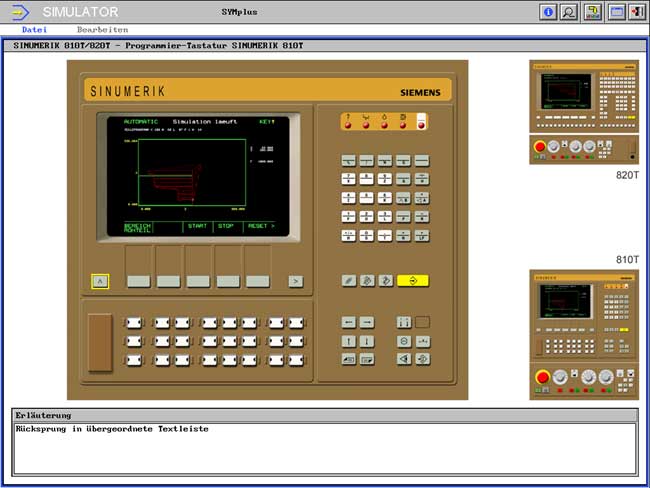Click the left-pointing triangle key
This screenshot has height=488, width=650.
click(x=404, y=359)
